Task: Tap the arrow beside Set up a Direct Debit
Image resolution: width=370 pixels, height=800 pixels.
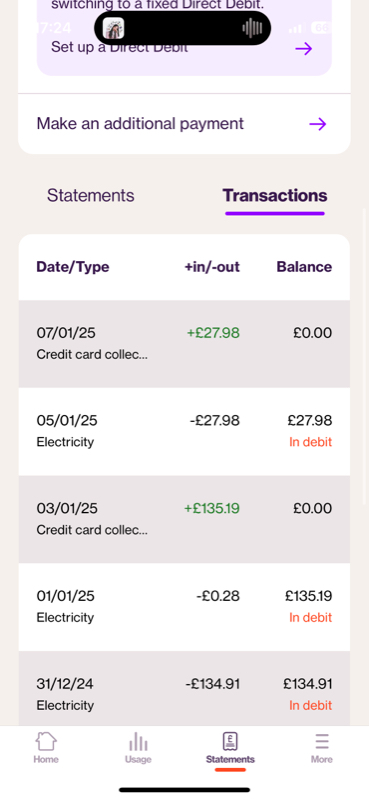Action: tap(304, 49)
